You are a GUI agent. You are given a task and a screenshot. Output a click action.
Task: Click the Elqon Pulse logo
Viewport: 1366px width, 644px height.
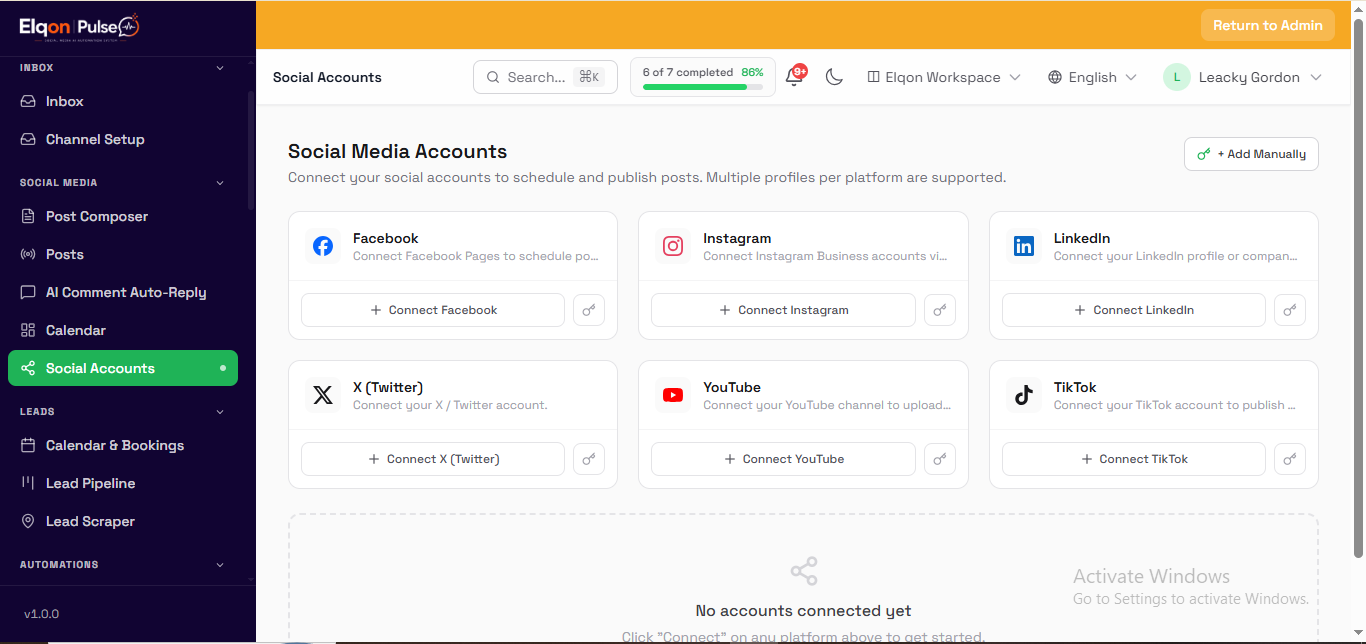[x=79, y=28]
